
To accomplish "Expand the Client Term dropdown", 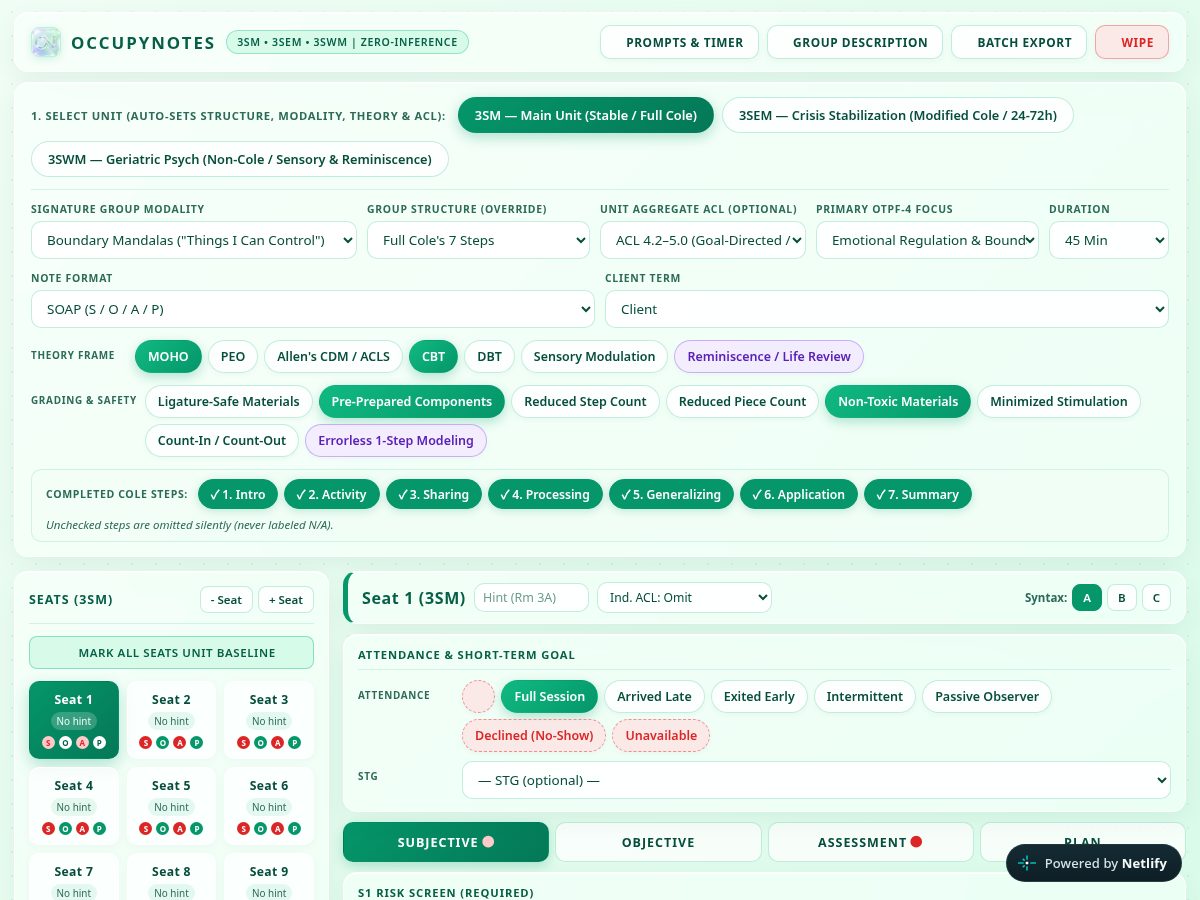I will coord(887,309).
